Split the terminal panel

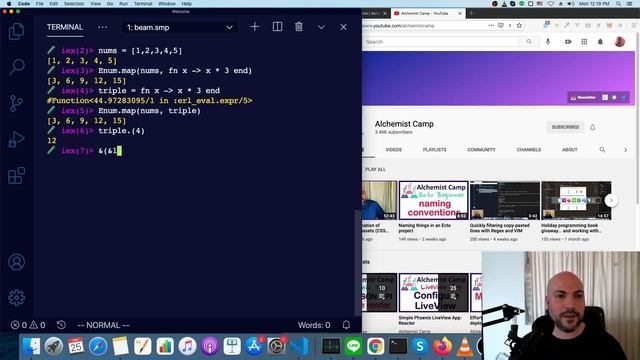tap(277, 27)
